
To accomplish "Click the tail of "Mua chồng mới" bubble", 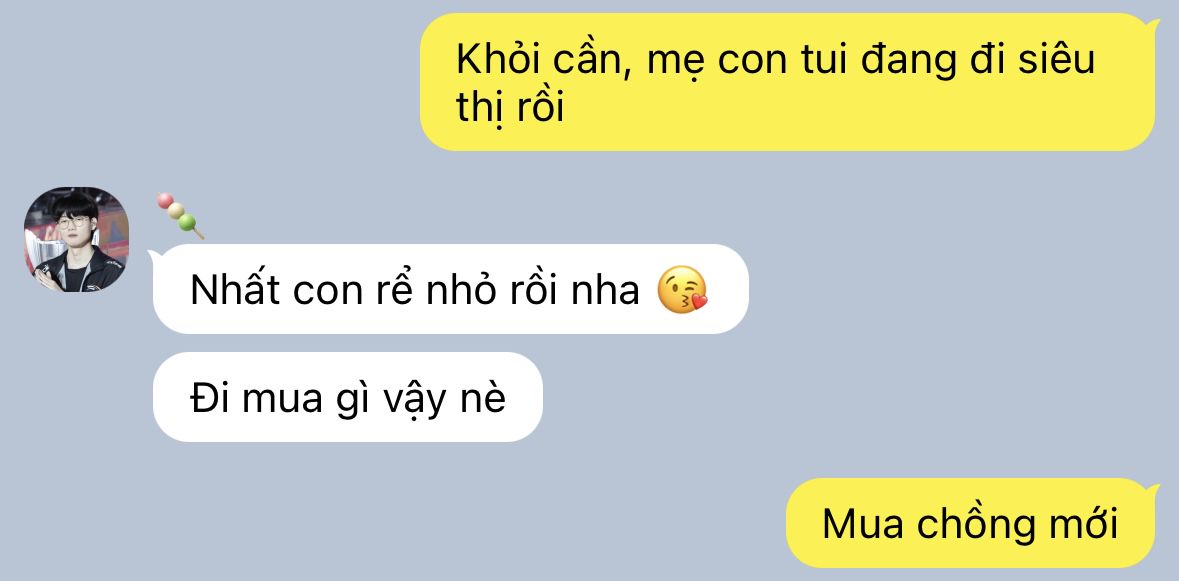I will pyautogui.click(x=1156, y=489).
